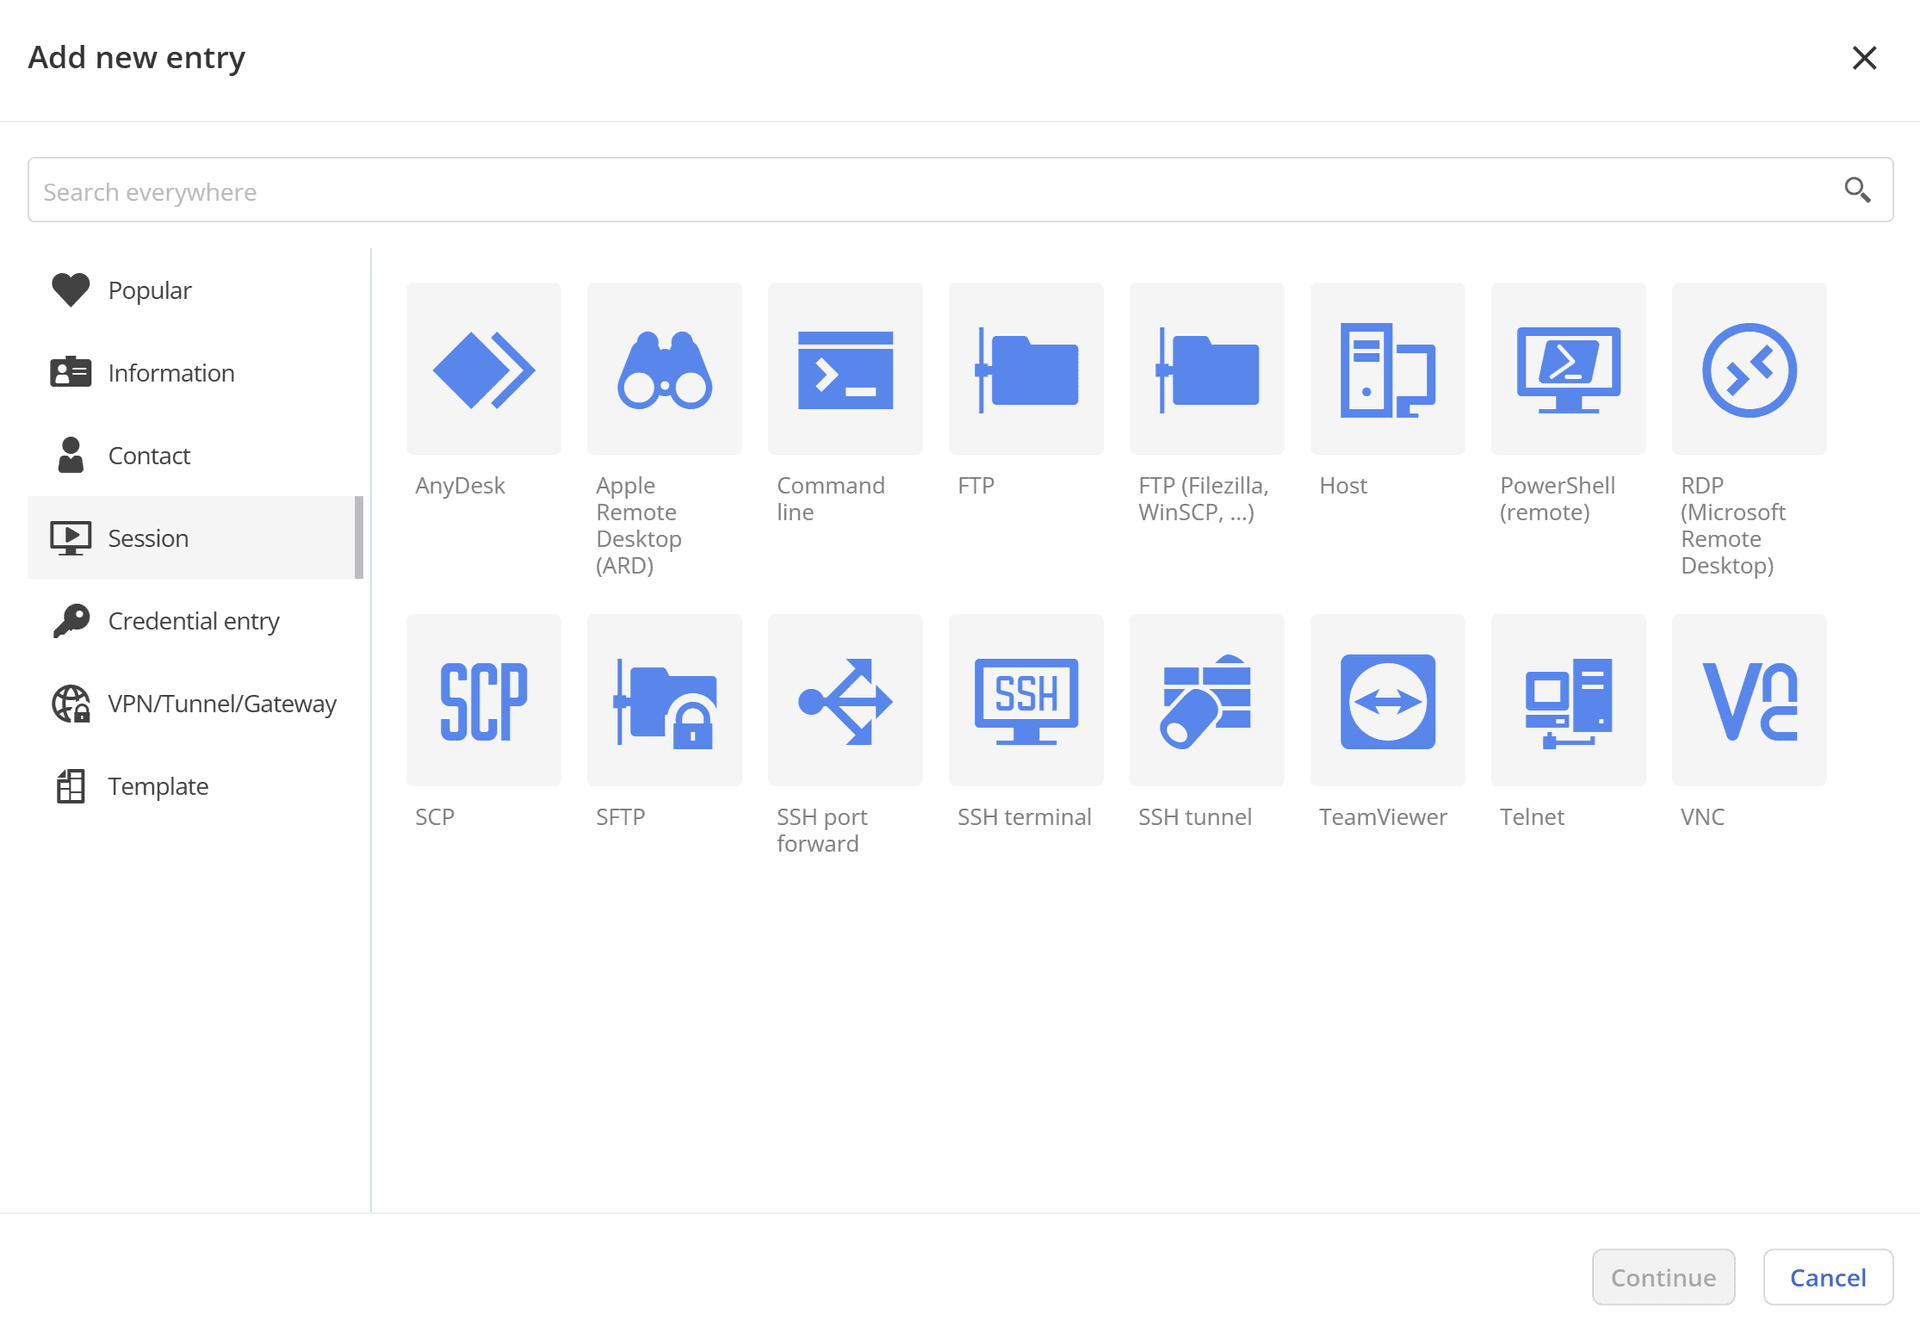
Task: Select the SSH terminal icon
Action: (x=1026, y=700)
